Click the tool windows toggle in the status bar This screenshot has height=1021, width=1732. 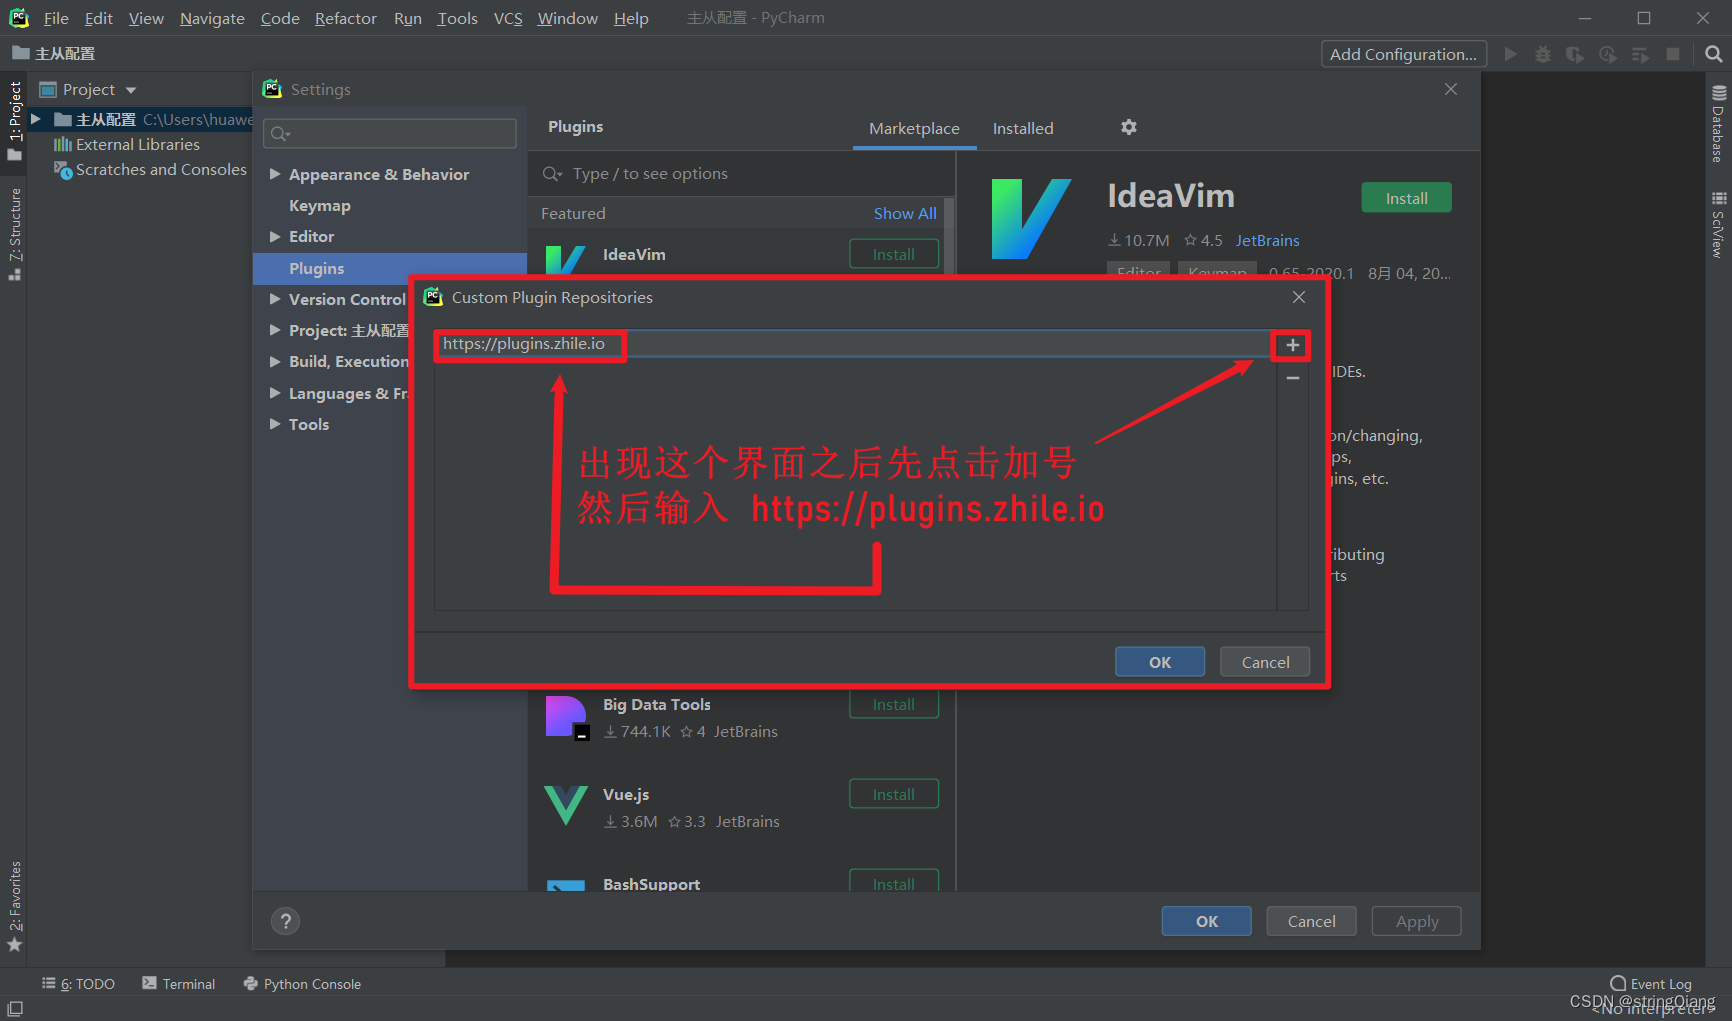[15, 1009]
